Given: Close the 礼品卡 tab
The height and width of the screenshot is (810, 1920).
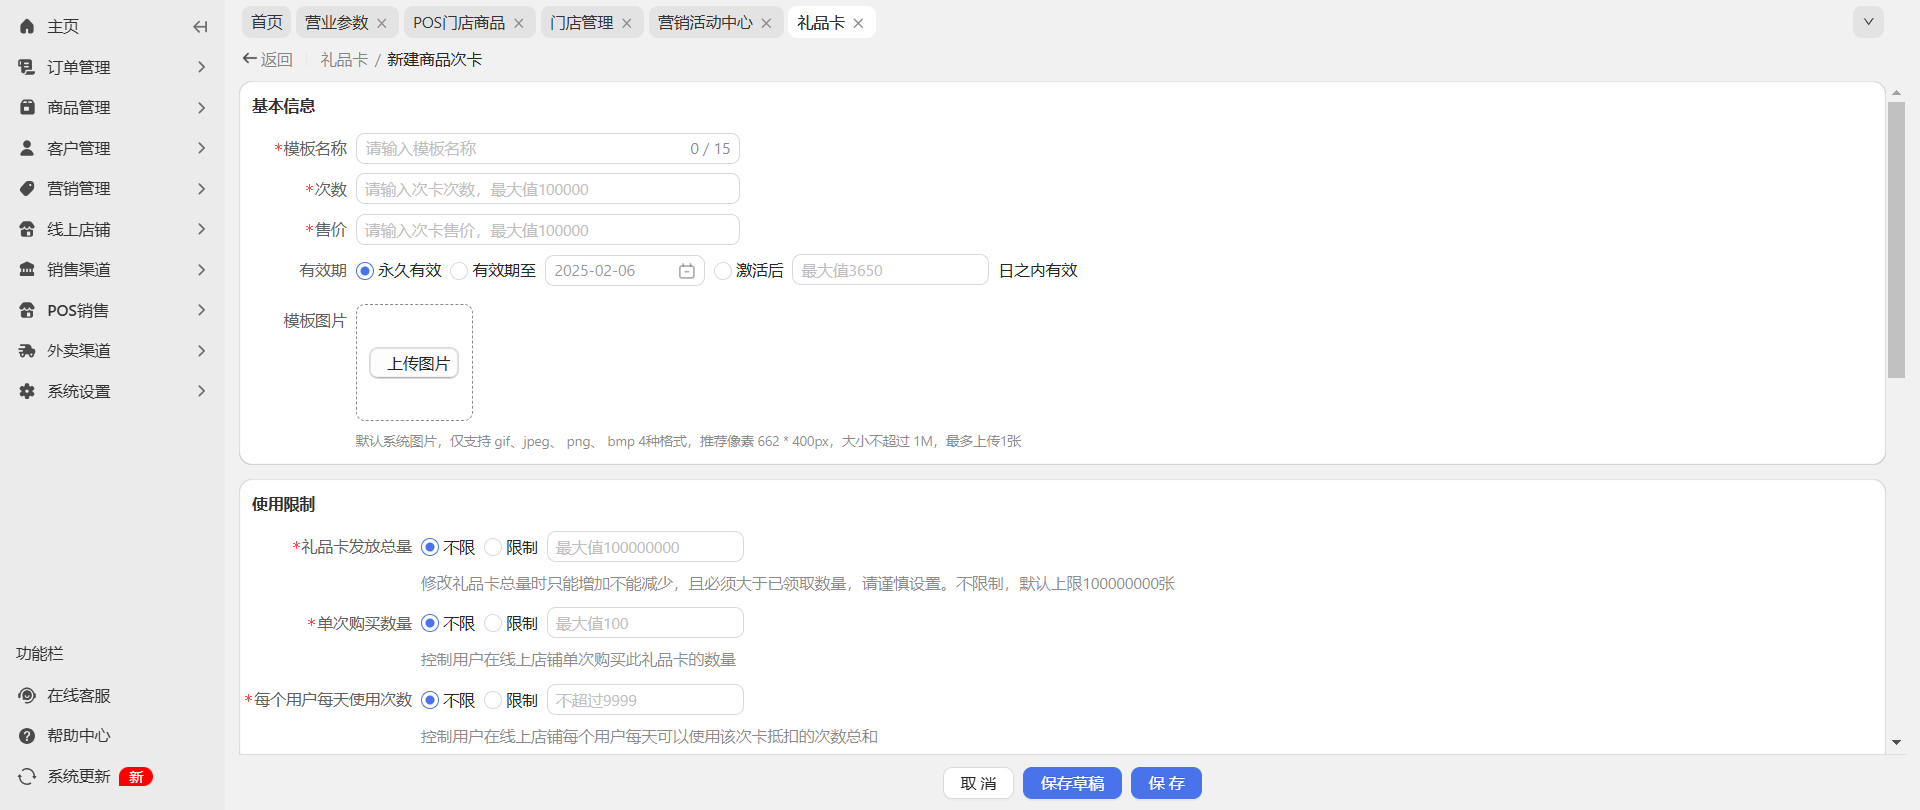Looking at the screenshot, I should [858, 23].
